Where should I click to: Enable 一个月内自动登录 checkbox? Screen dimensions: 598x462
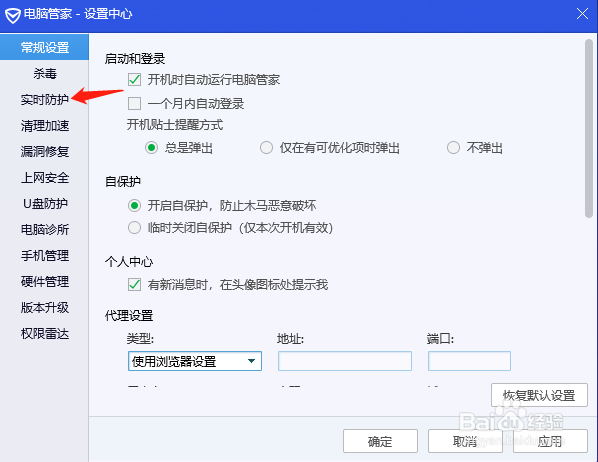134,103
